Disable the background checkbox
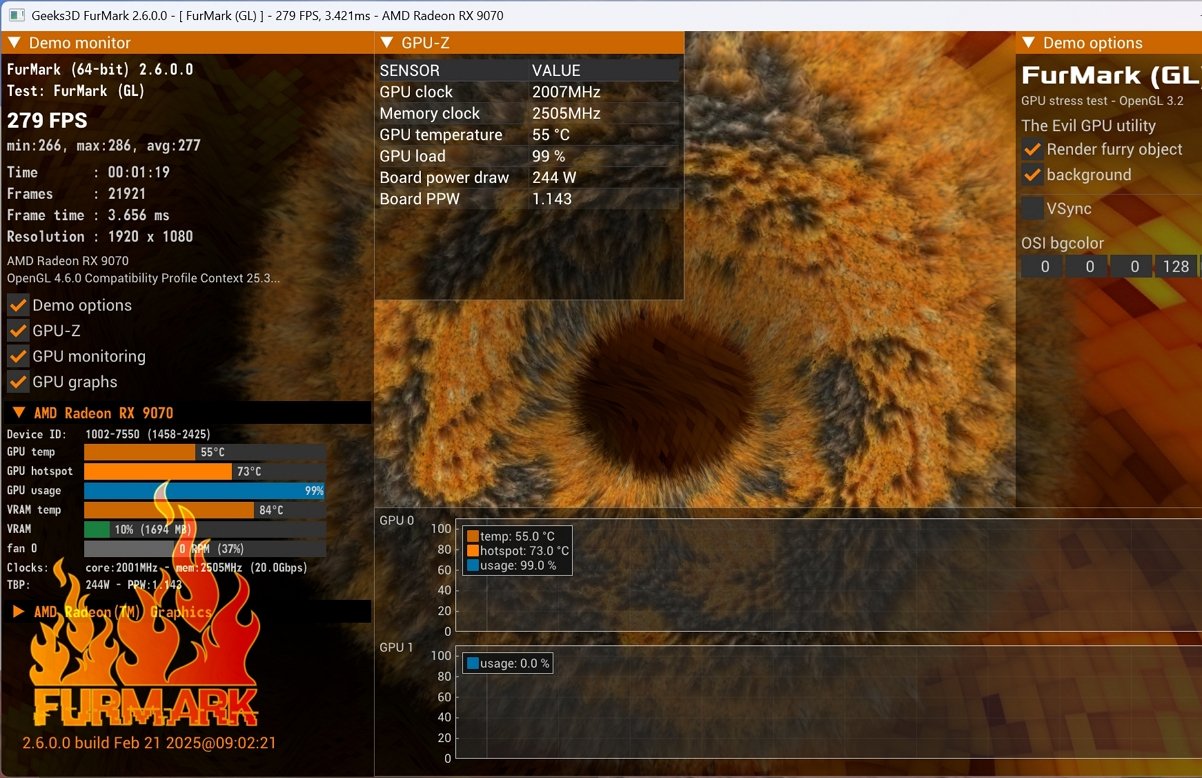The width and height of the screenshot is (1202, 778). pos(1032,175)
